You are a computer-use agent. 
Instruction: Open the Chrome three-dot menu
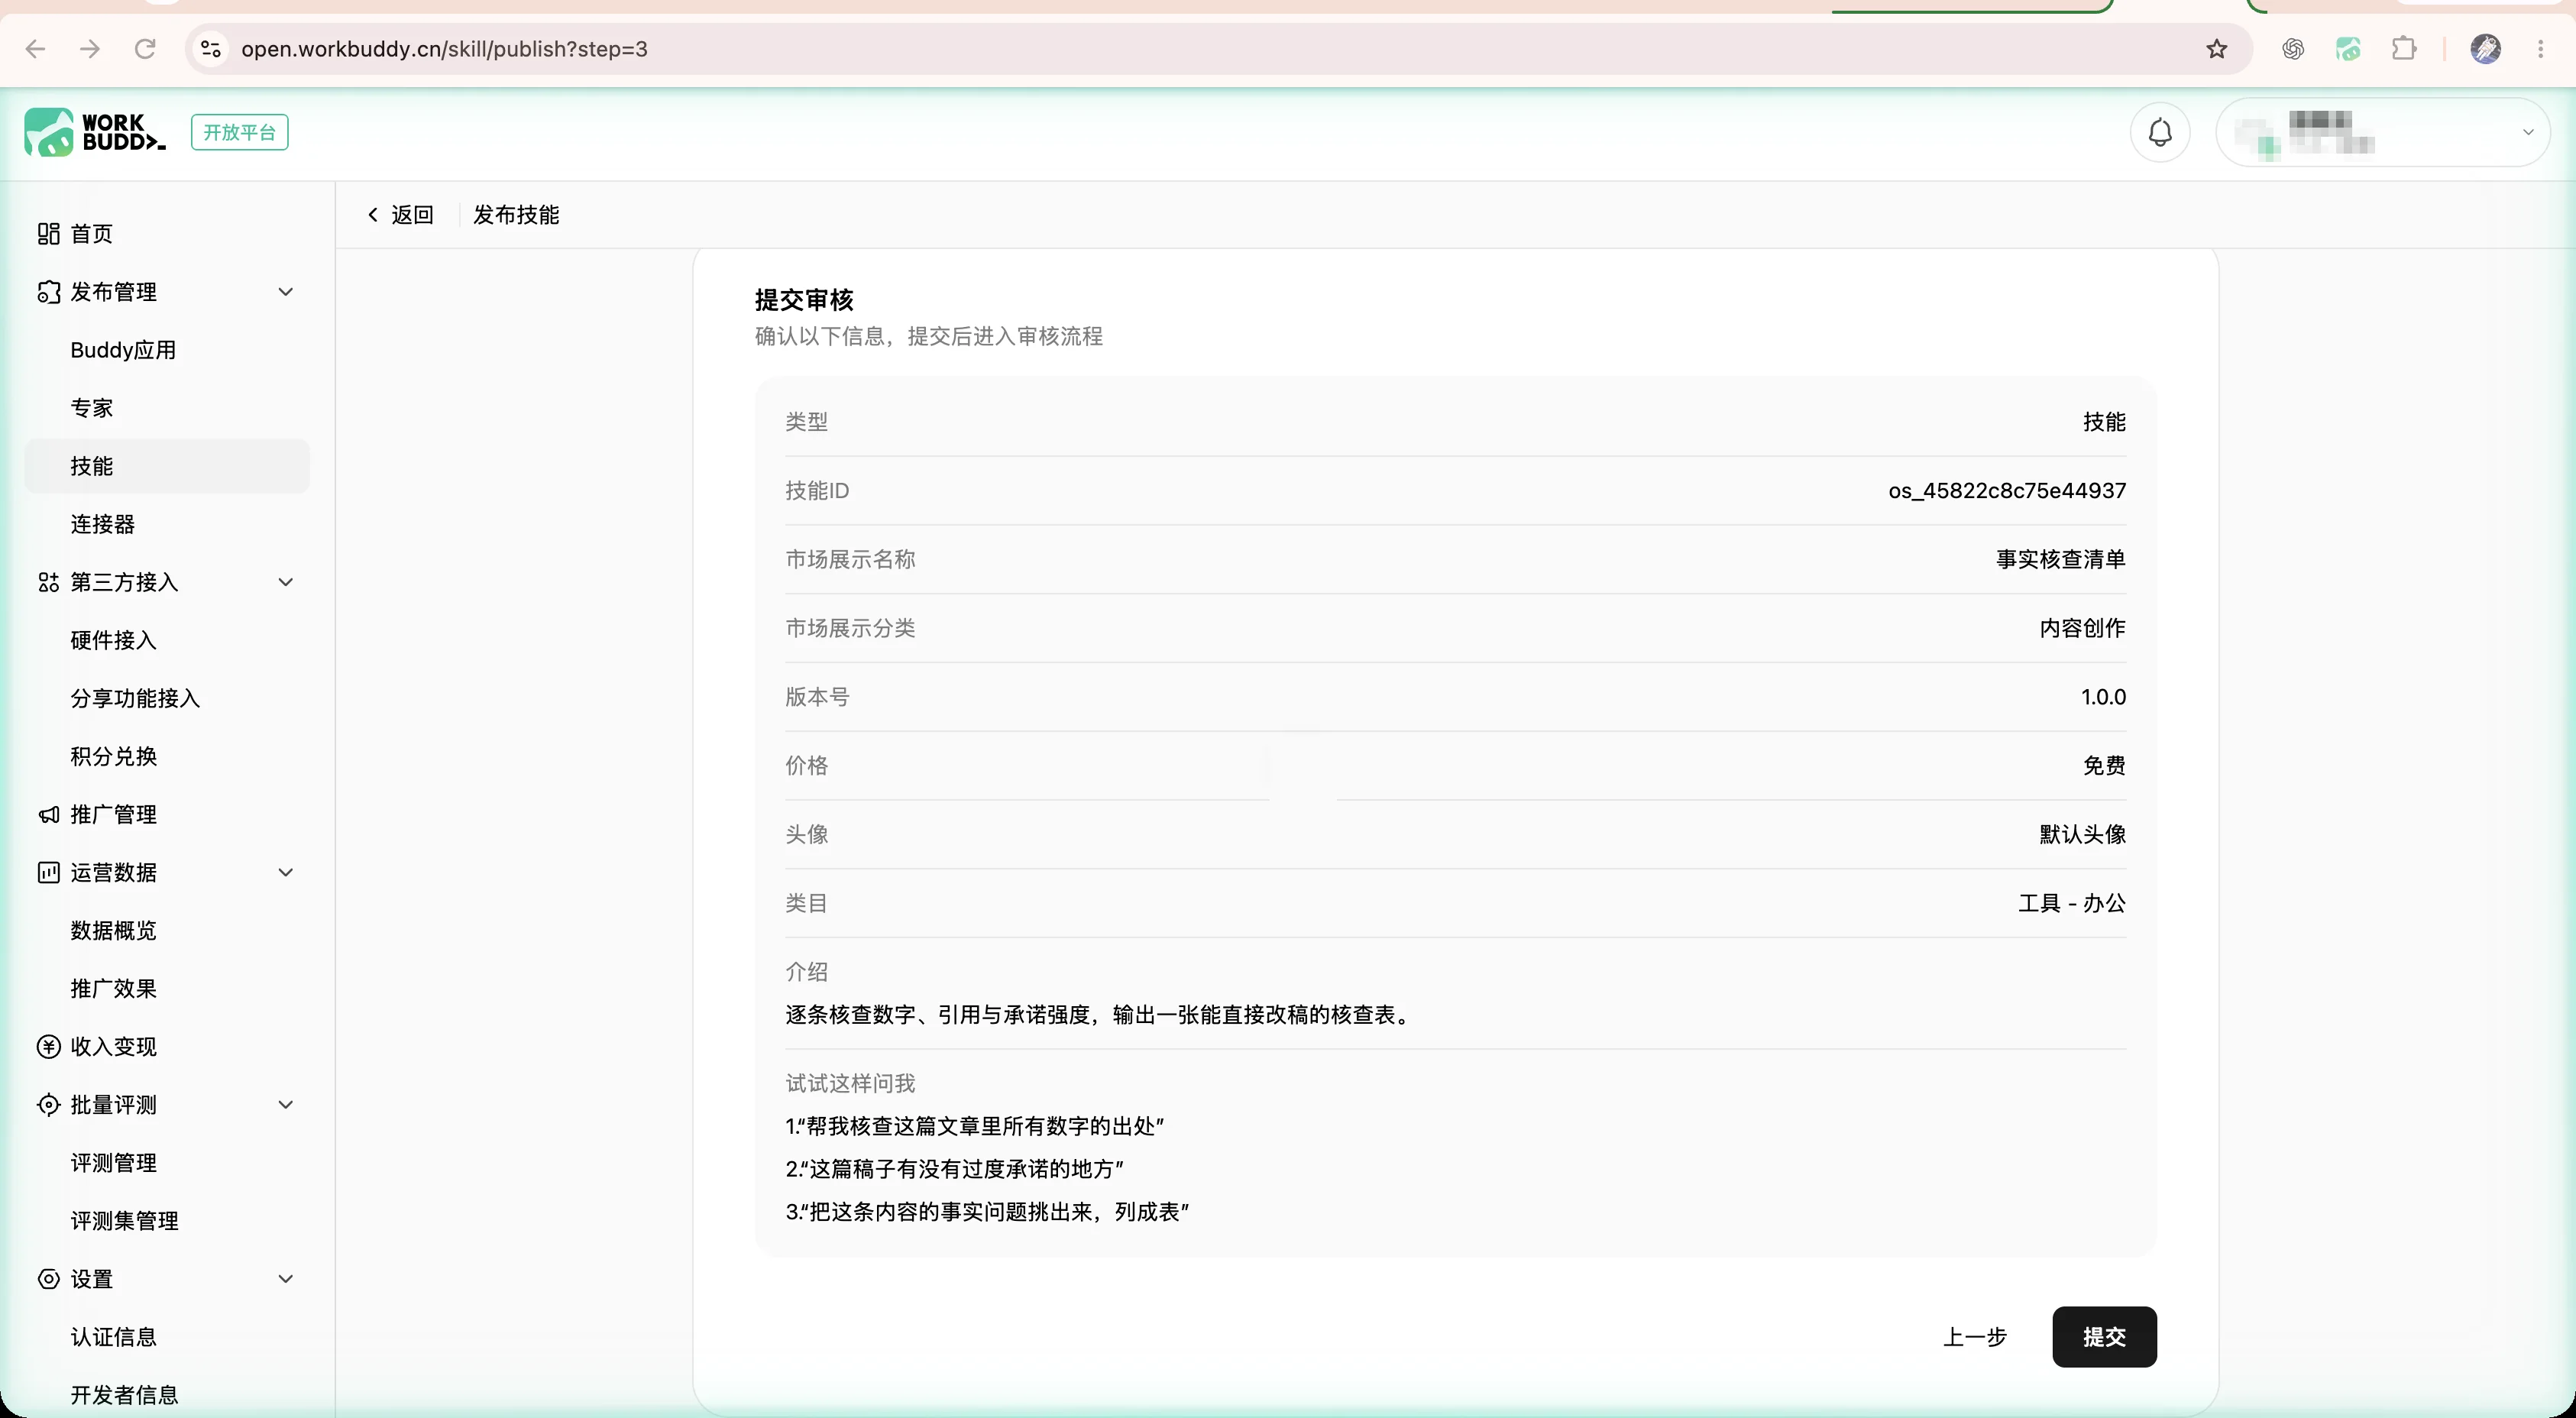pos(2541,49)
